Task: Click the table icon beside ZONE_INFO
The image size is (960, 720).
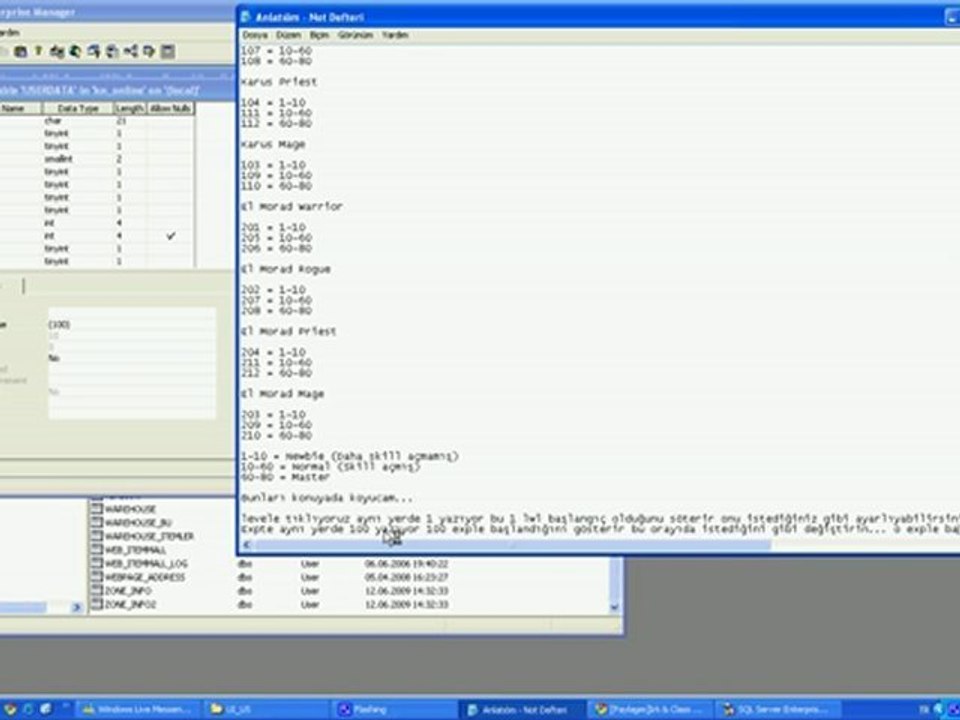Action: tap(97, 590)
